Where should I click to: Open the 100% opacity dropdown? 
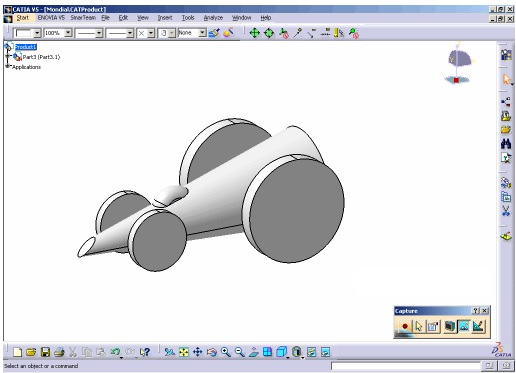click(68, 33)
